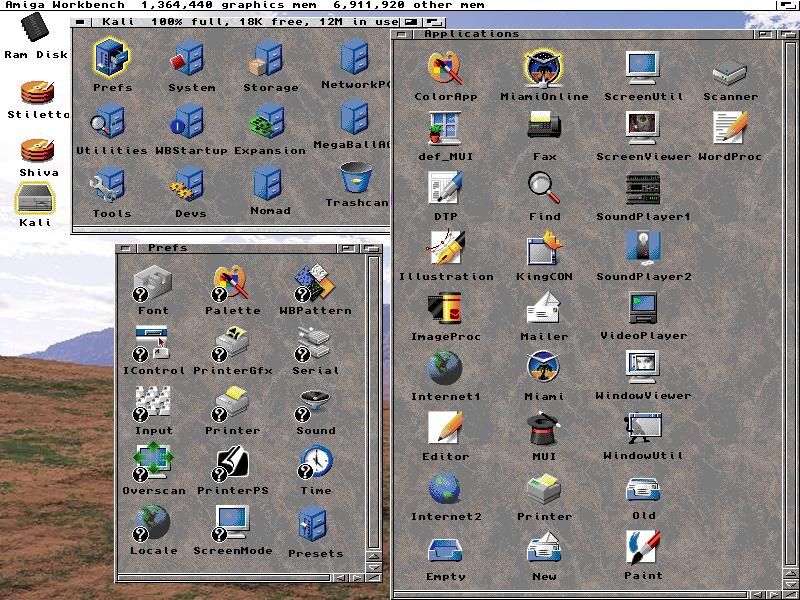The width and height of the screenshot is (800, 600).
Task: Select the Overscan preferences icon
Action: [152, 463]
